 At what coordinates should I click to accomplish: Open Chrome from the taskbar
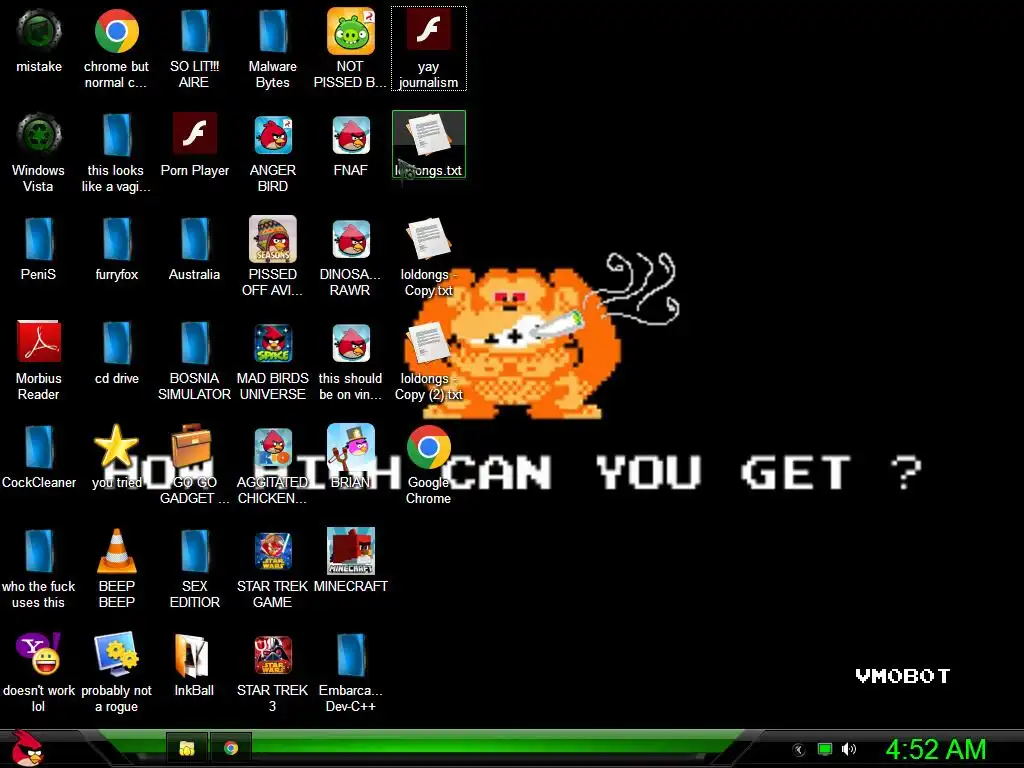point(231,748)
